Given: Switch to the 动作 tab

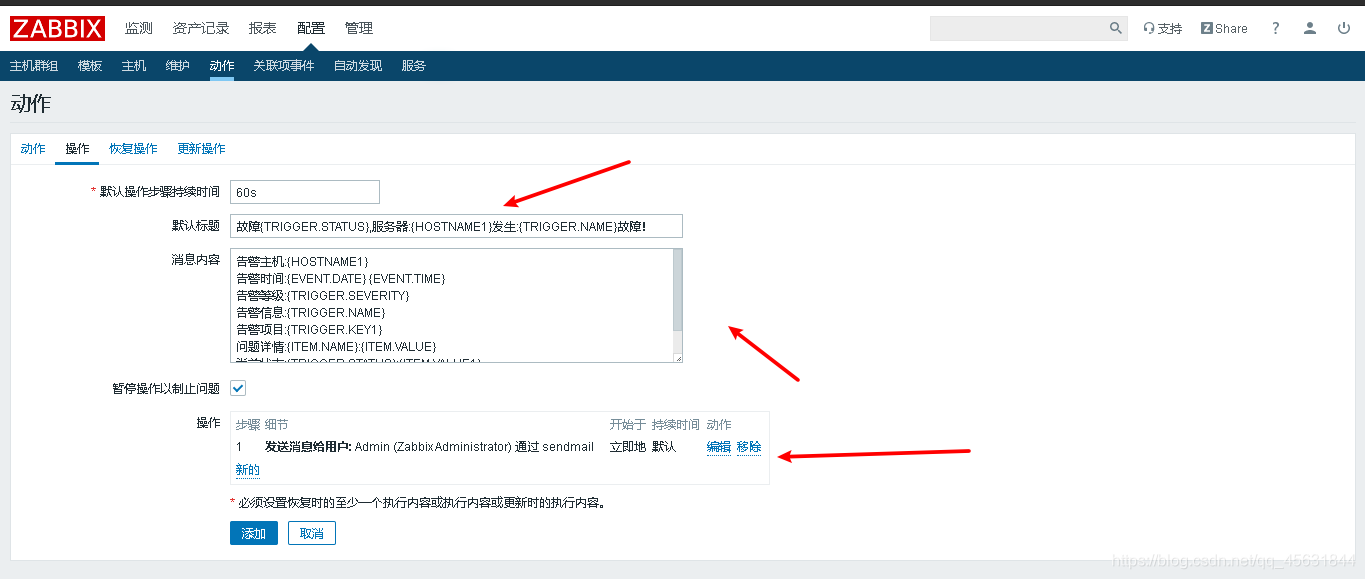Looking at the screenshot, I should (x=33, y=149).
